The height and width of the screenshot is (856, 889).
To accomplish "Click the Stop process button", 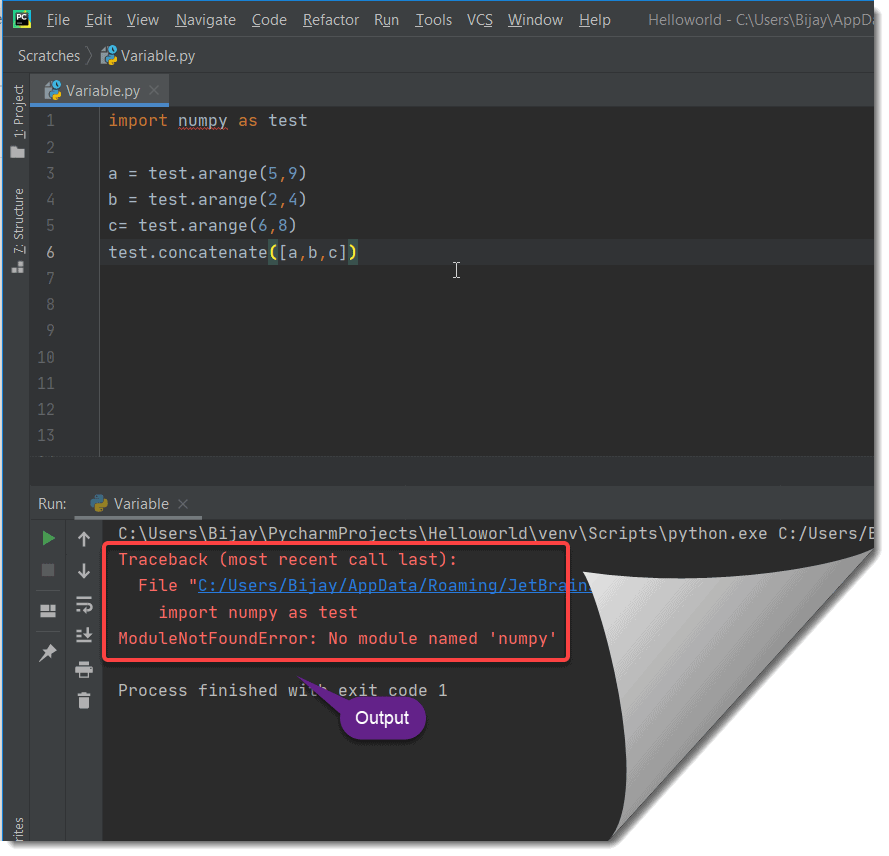I will 48,570.
